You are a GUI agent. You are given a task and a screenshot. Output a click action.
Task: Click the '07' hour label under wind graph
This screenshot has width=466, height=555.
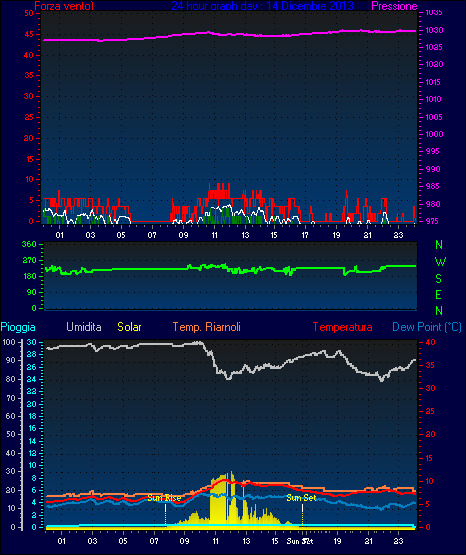152,235
